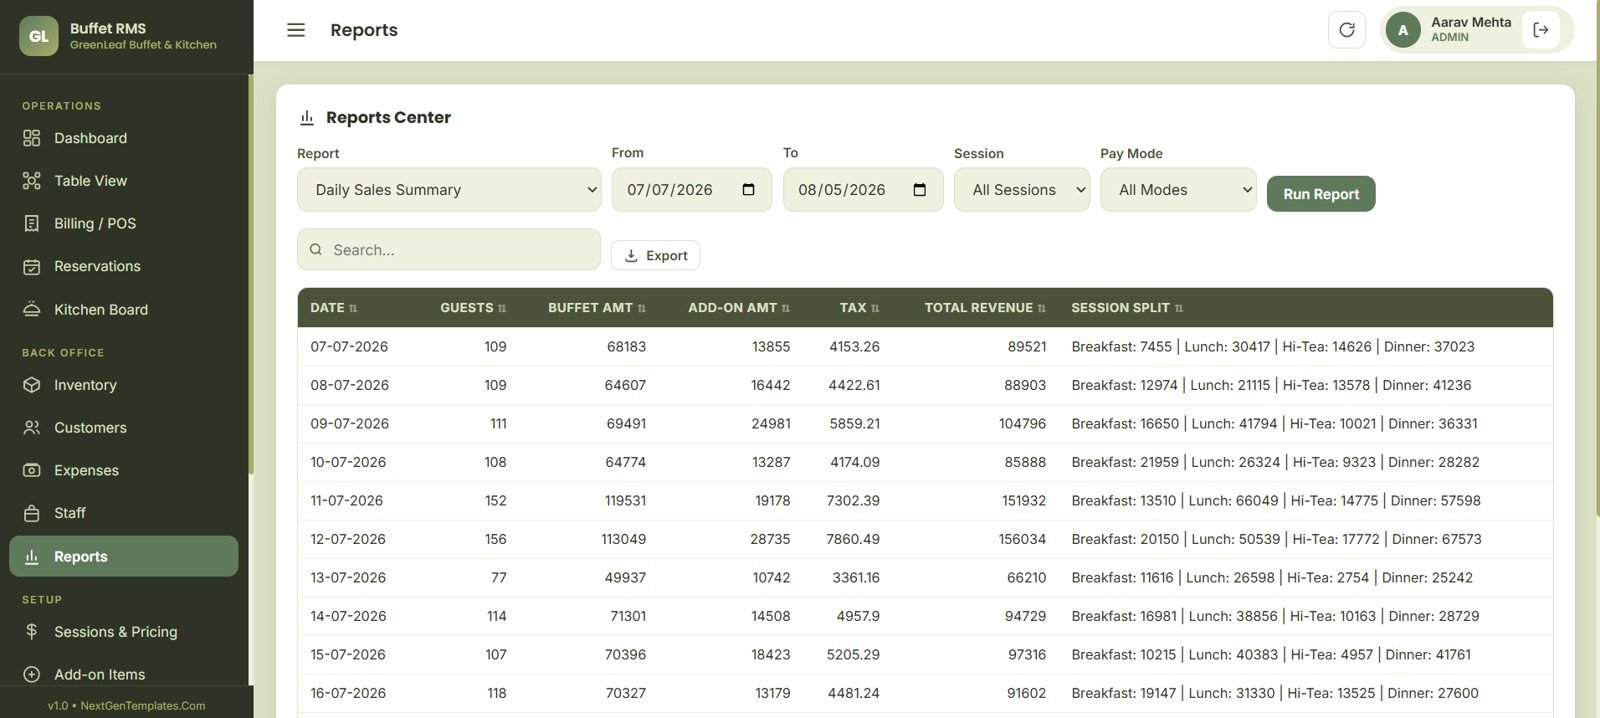Click date cell 07-07-2026
The height and width of the screenshot is (718, 1600).
click(349, 347)
